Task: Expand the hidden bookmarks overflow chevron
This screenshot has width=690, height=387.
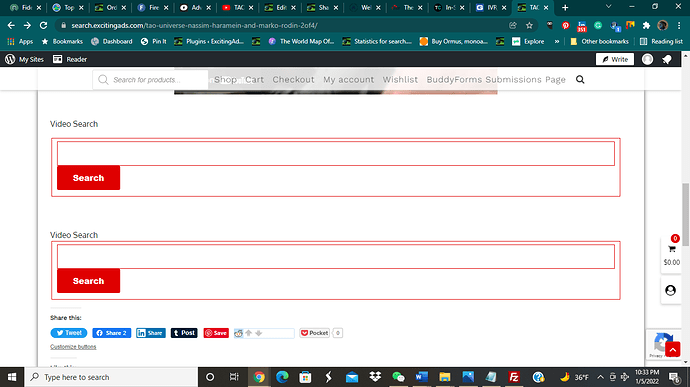Action: 557,41
